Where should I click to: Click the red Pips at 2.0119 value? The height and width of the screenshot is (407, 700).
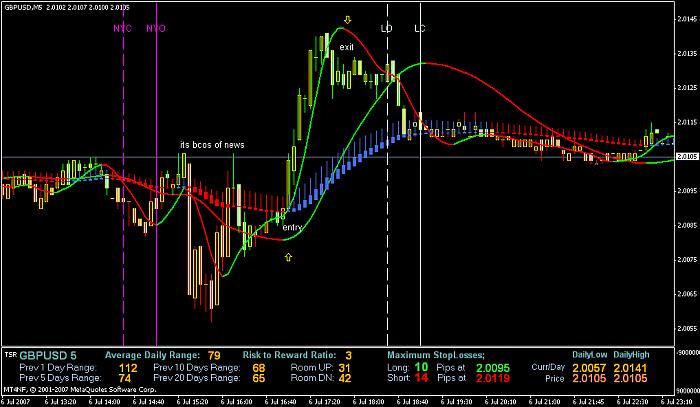point(493,378)
